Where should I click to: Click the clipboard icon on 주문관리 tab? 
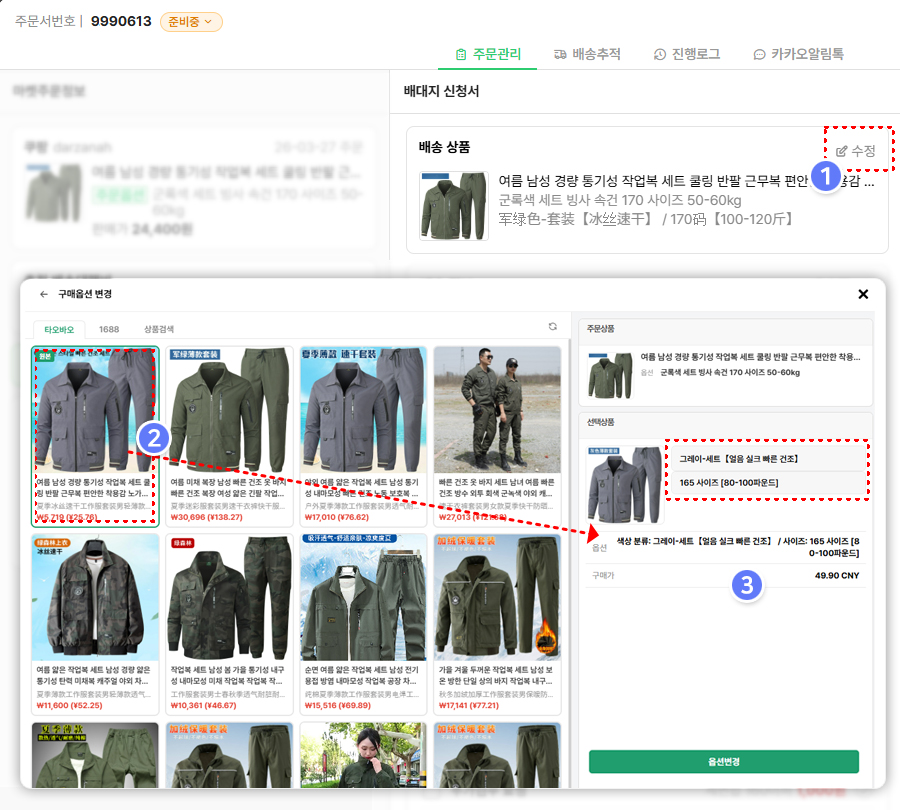(460, 54)
